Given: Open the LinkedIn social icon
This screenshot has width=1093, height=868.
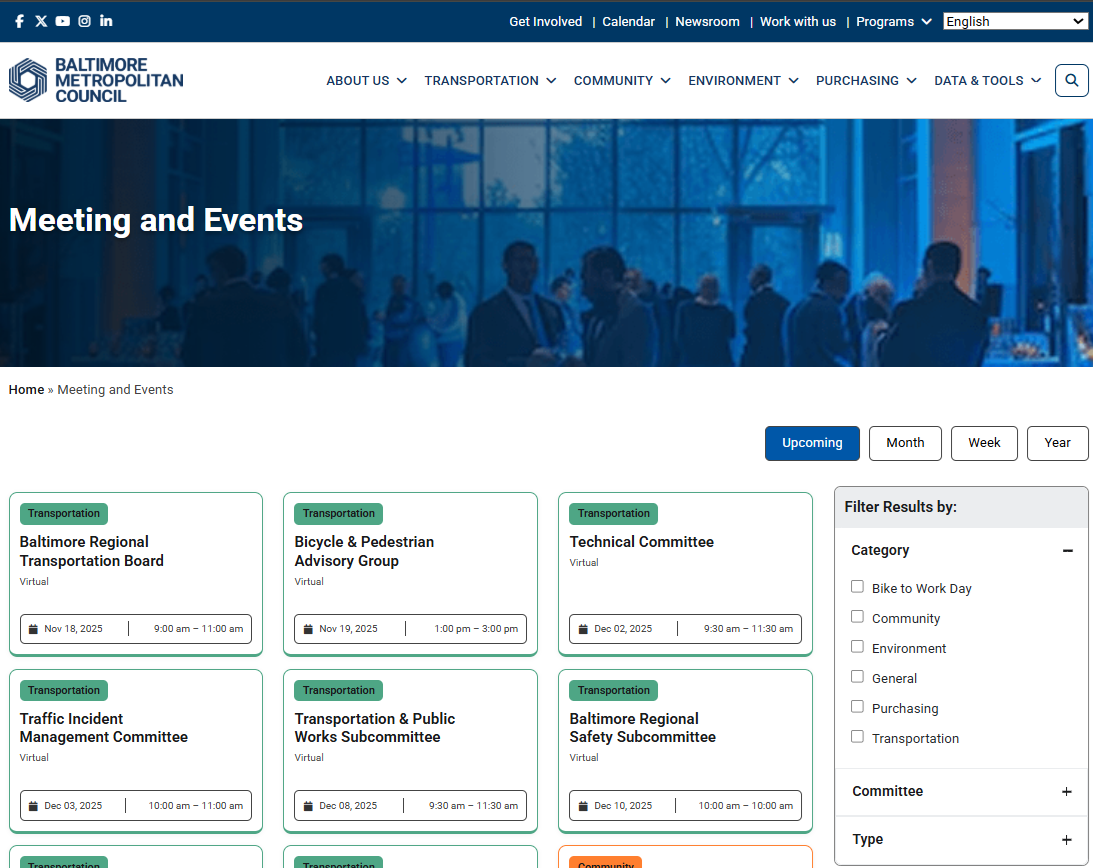Looking at the screenshot, I should [x=106, y=21].
